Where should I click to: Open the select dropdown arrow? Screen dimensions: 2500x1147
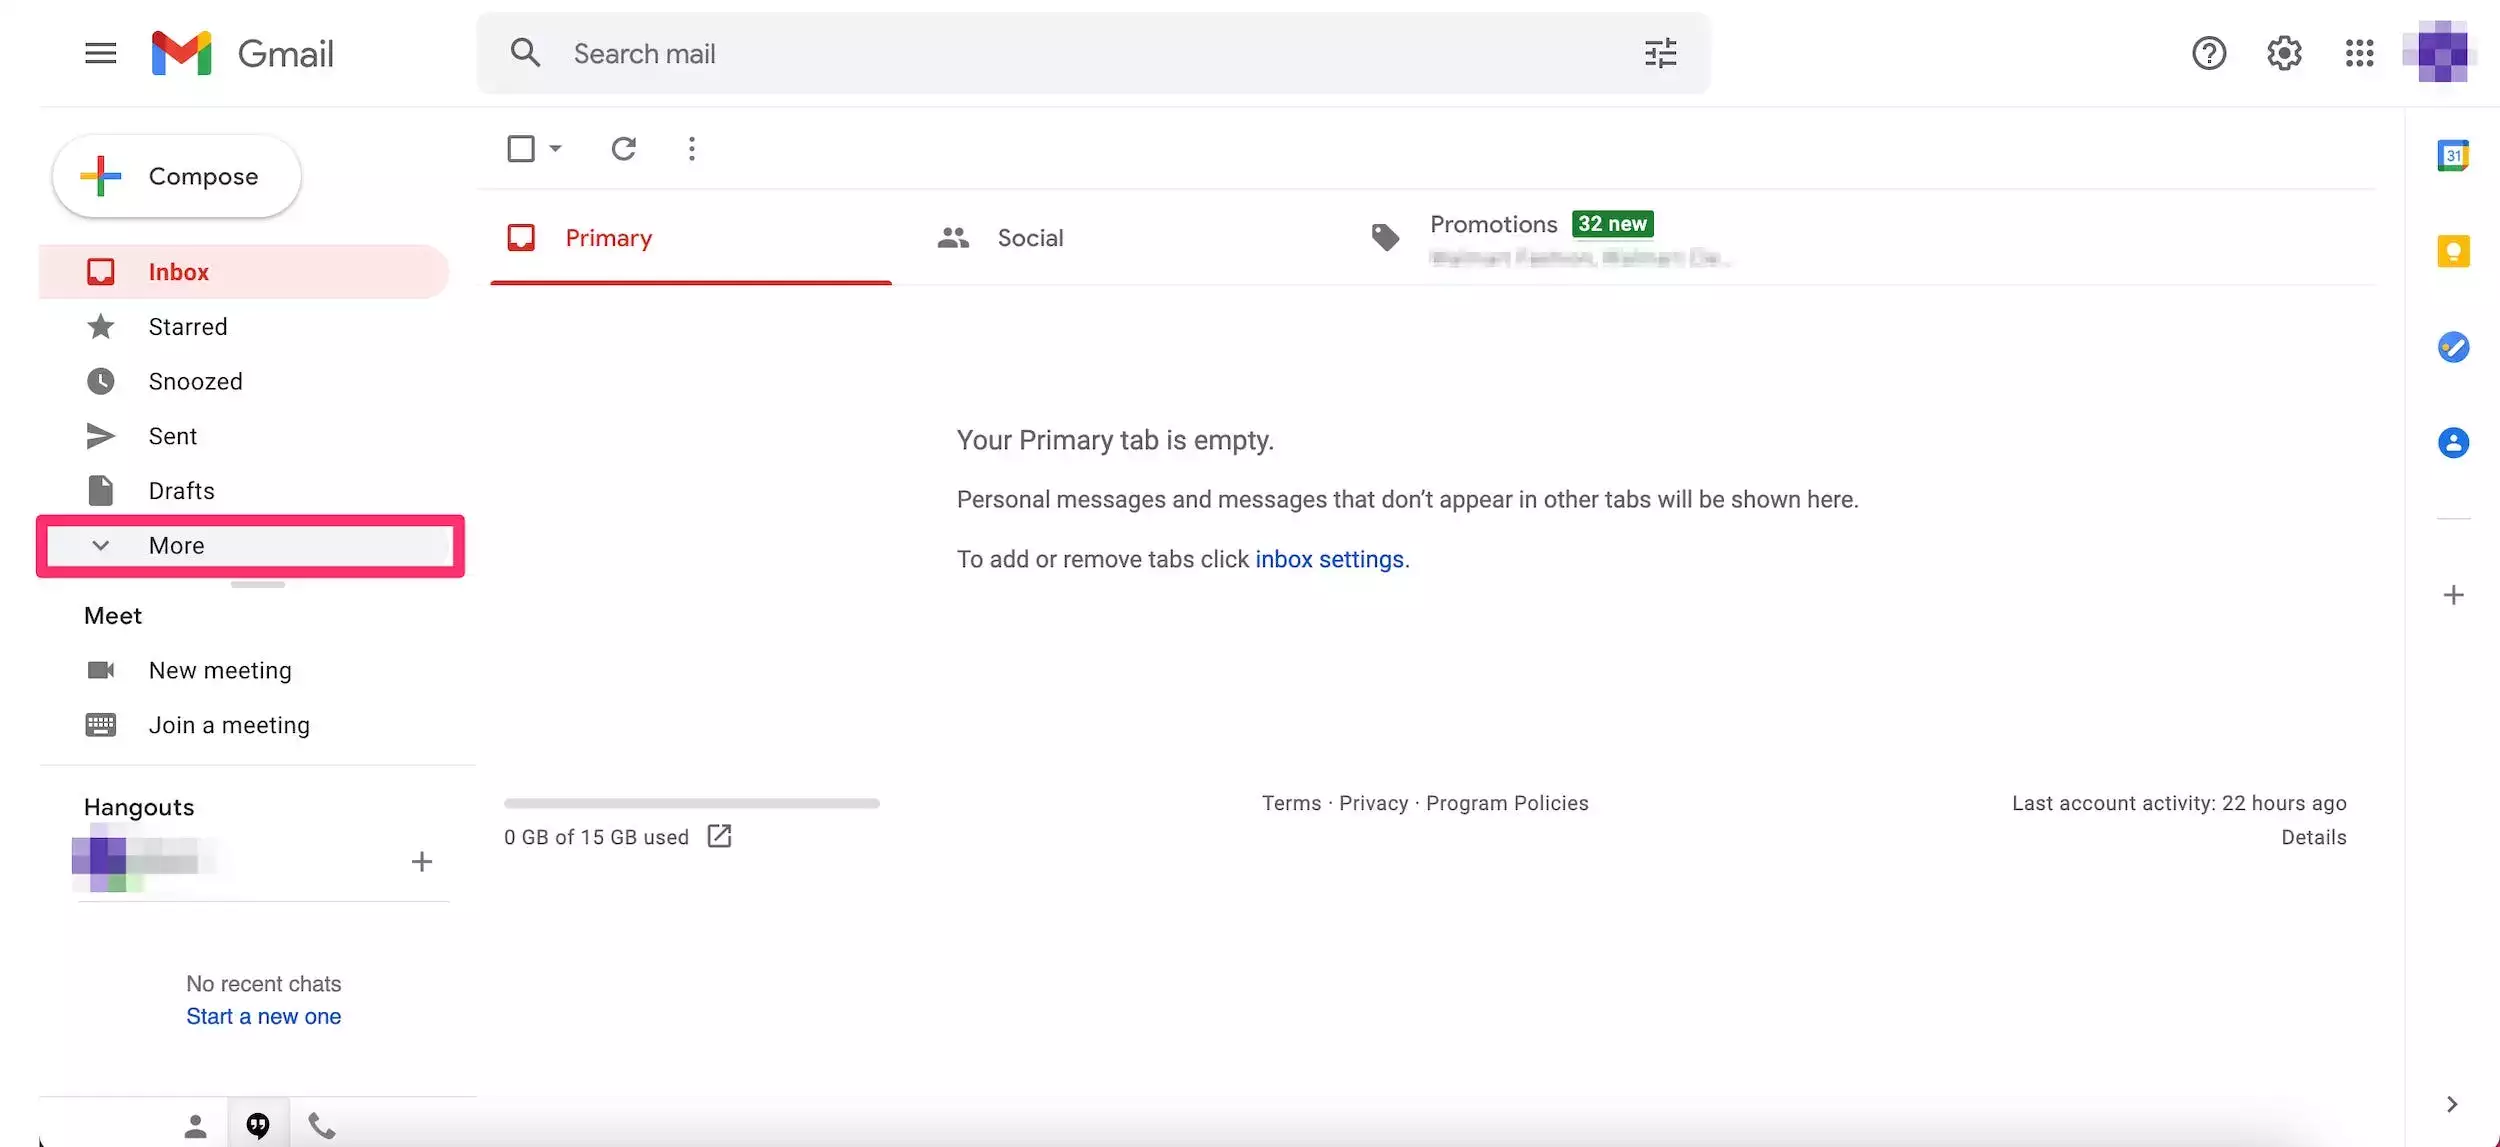(556, 149)
